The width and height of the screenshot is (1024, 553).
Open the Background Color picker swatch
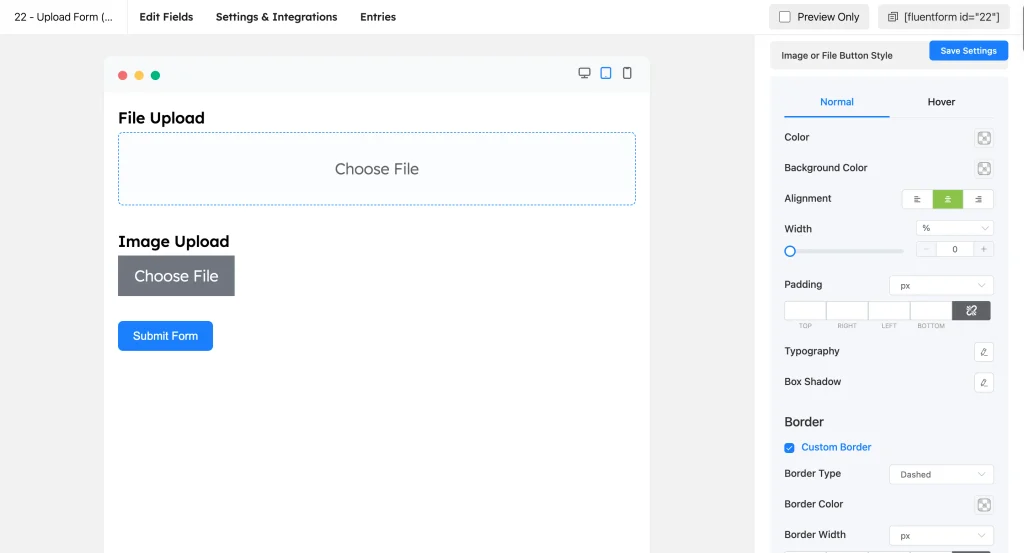click(x=984, y=168)
